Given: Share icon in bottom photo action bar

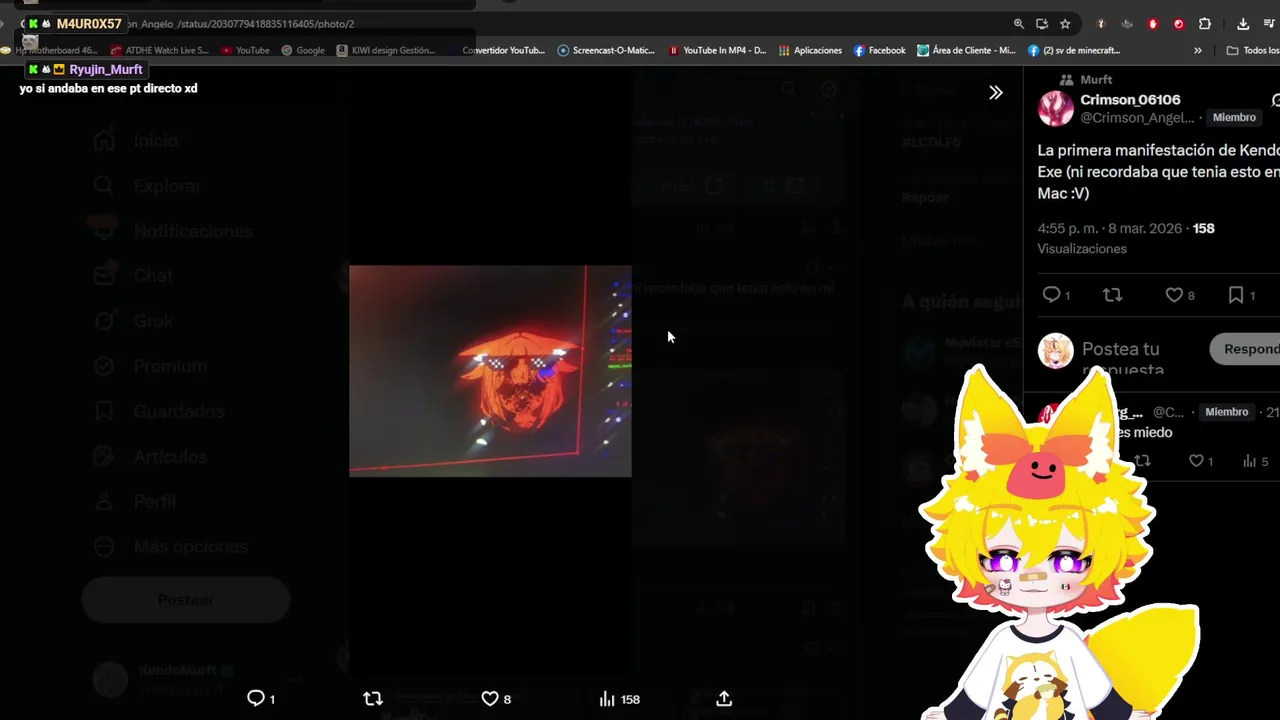Looking at the screenshot, I should click(x=724, y=699).
